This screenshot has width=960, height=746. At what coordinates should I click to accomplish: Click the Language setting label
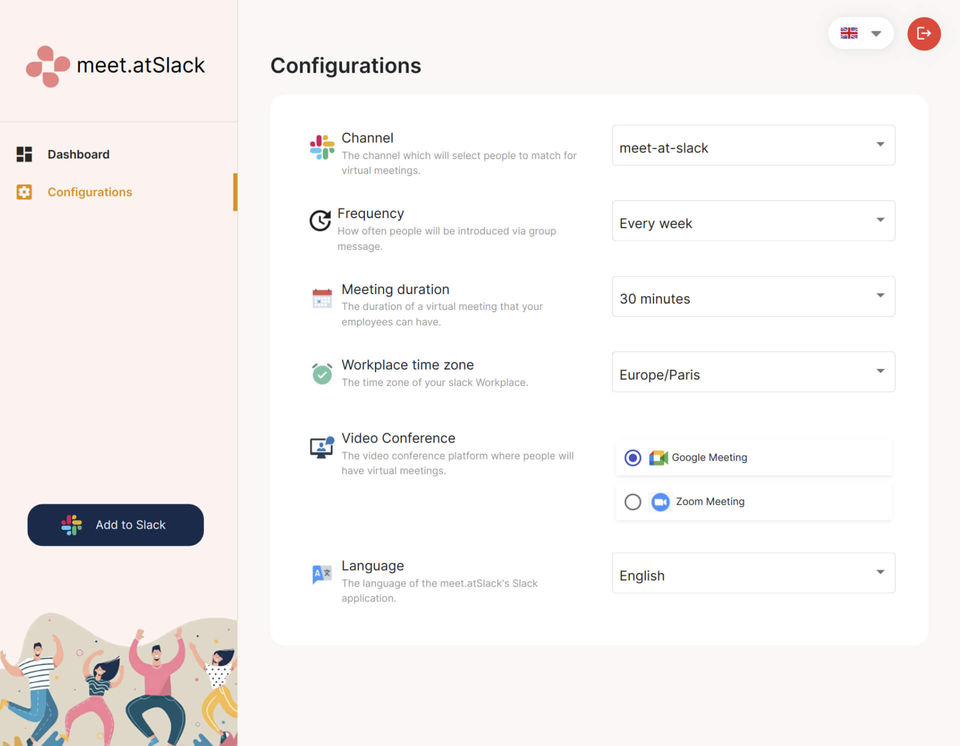pos(373,566)
